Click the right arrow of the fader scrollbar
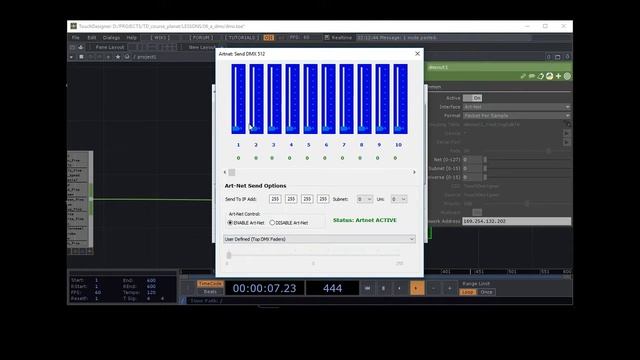The height and width of the screenshot is (360, 640). point(414,172)
